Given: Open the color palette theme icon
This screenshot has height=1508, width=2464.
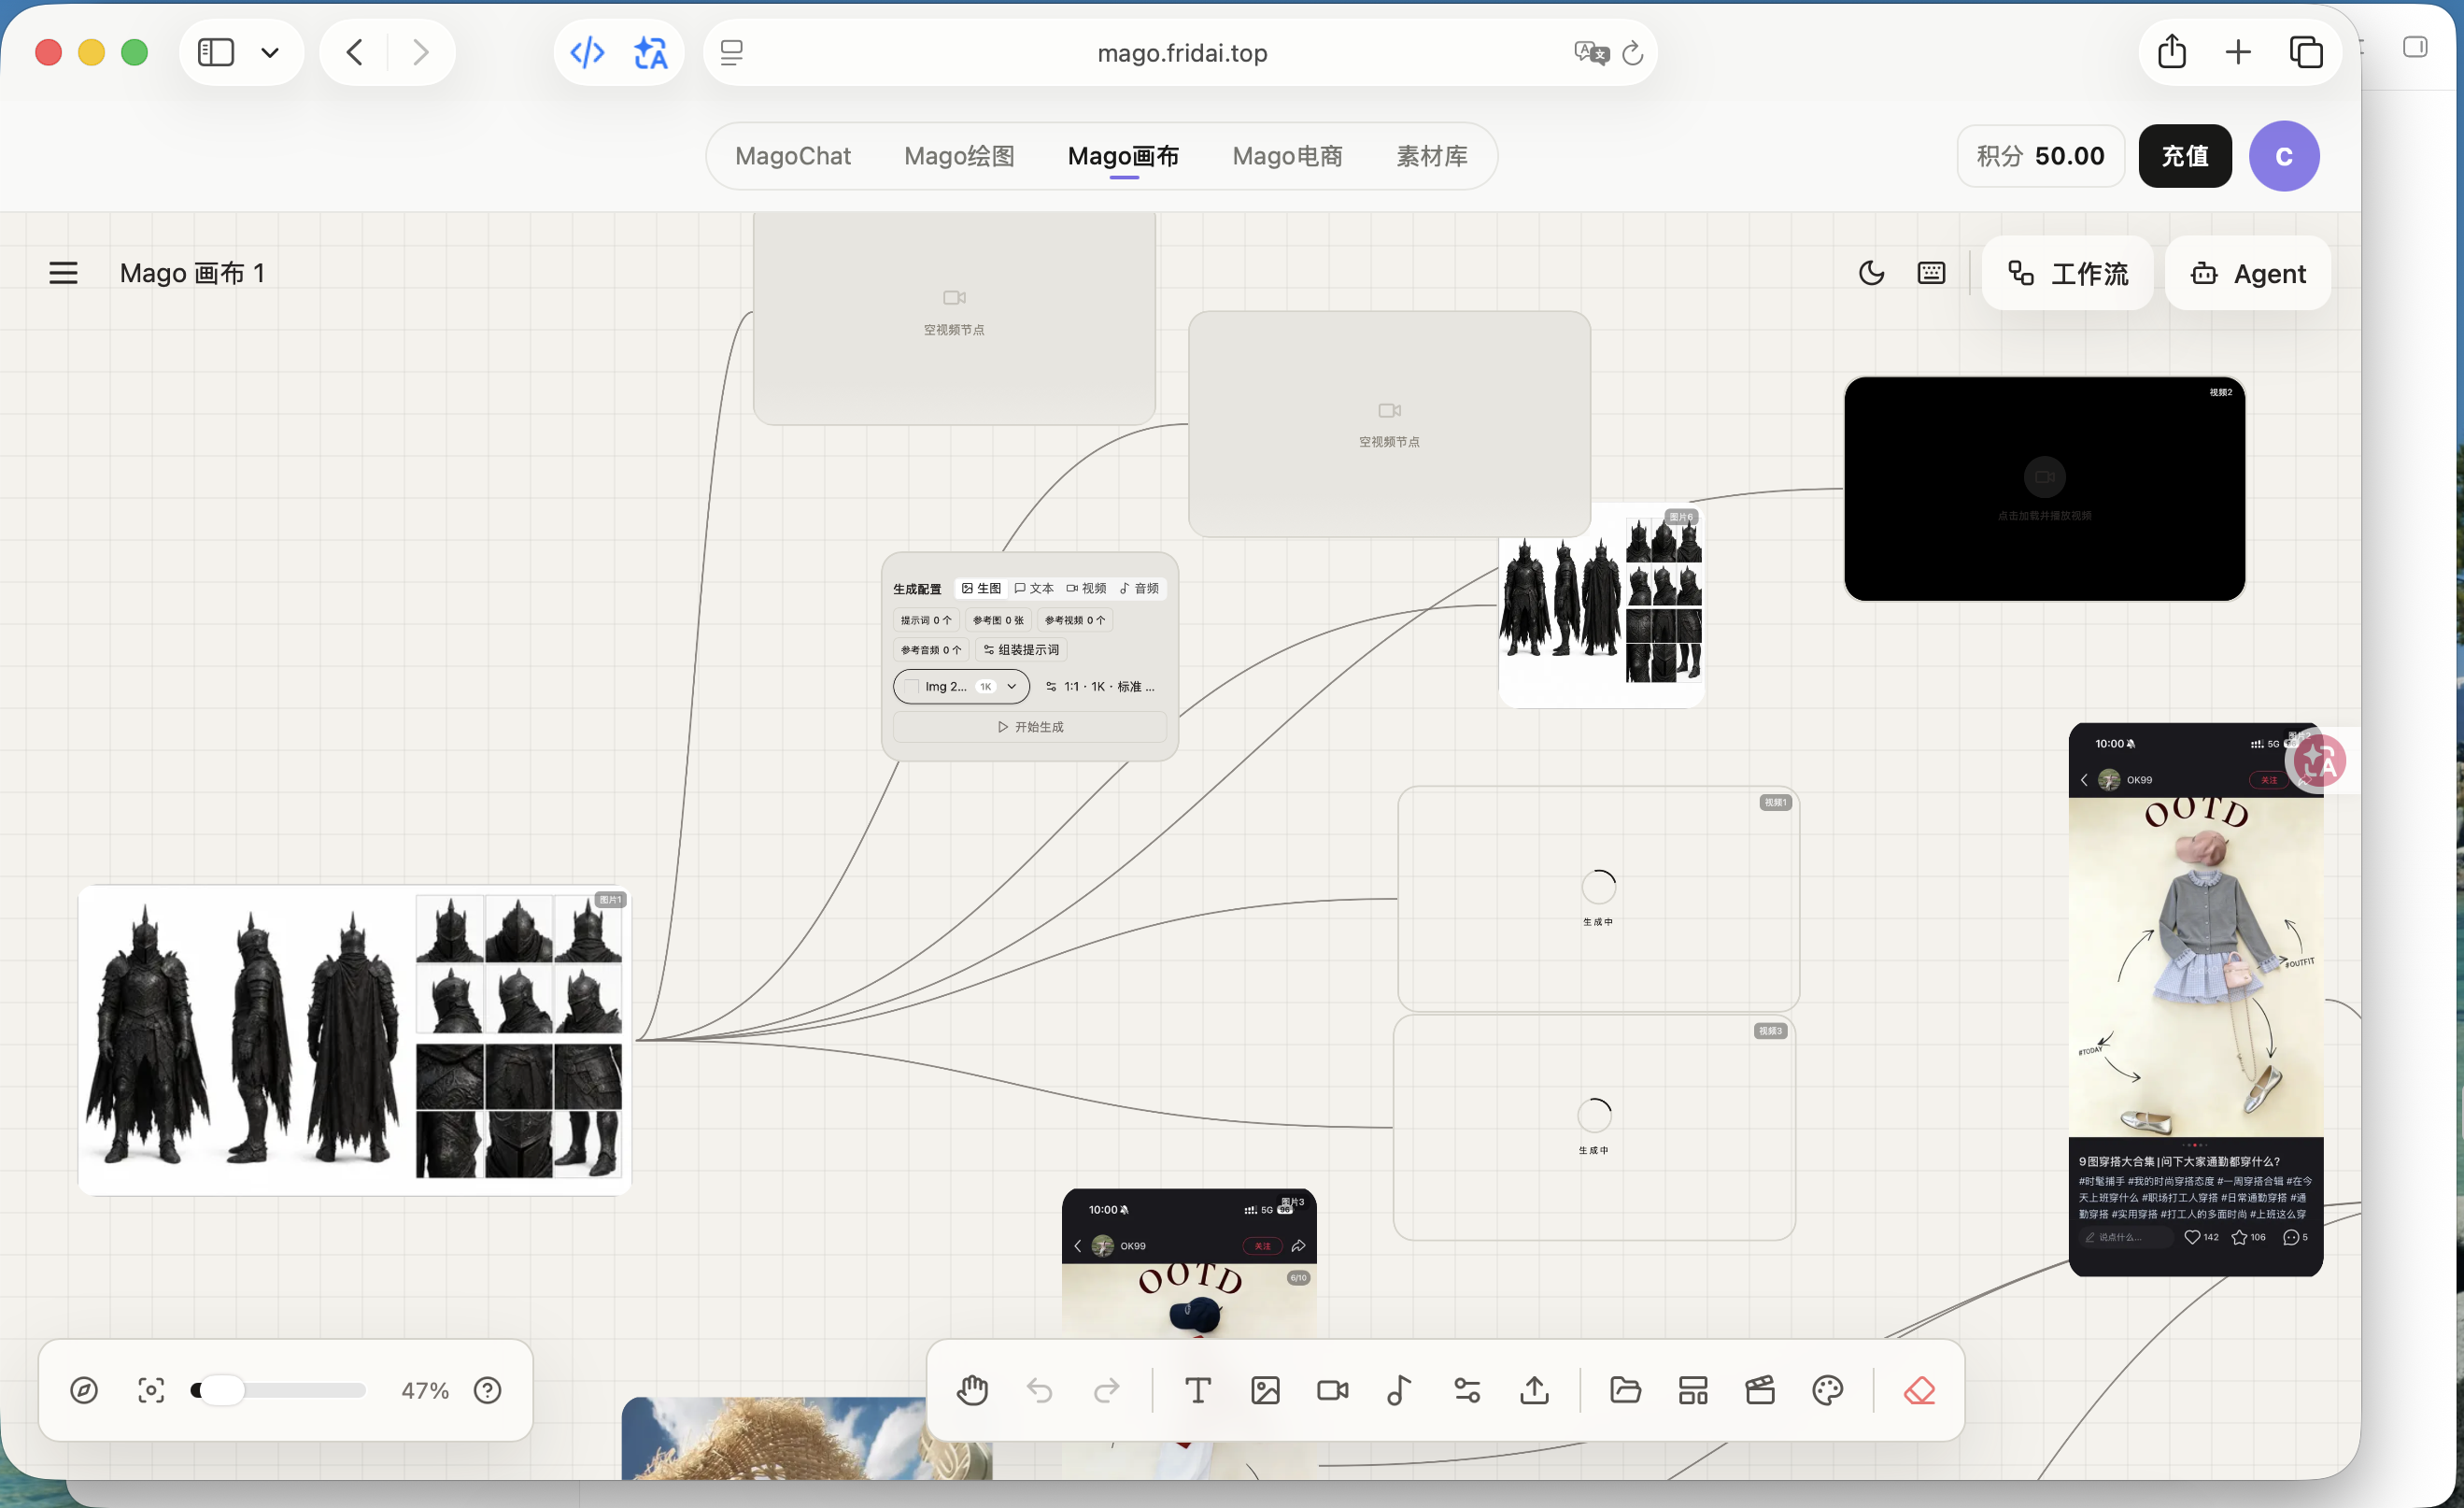Looking at the screenshot, I should point(1827,1390).
